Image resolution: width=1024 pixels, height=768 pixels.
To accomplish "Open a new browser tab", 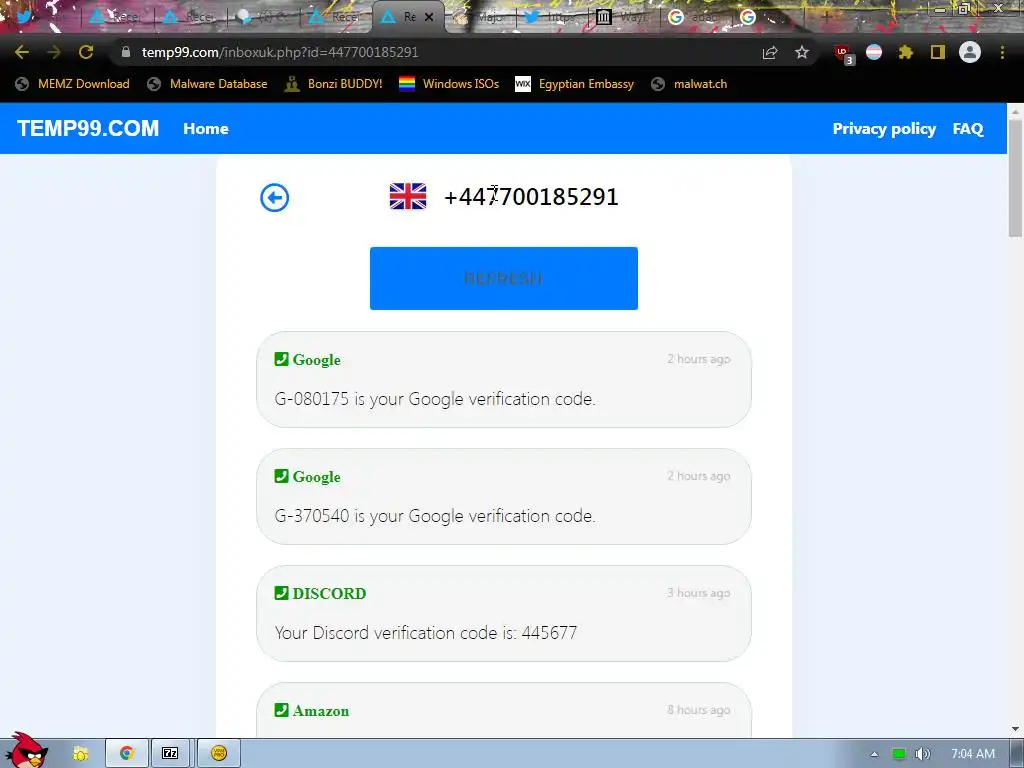I will point(826,17).
